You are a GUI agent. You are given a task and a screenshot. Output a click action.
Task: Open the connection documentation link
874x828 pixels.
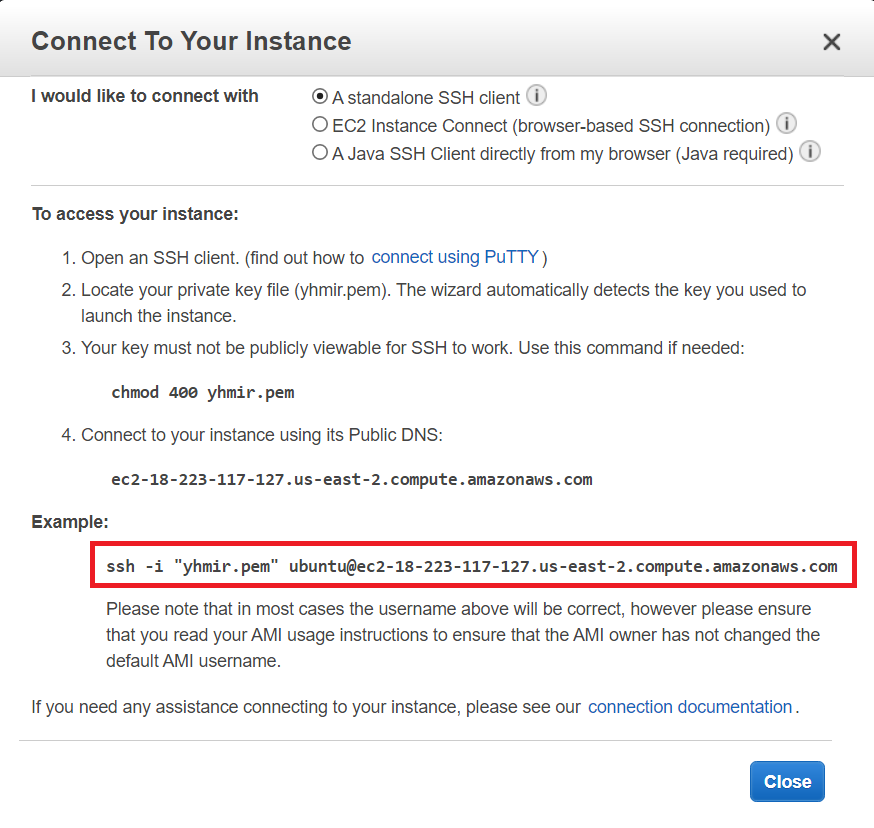[x=690, y=707]
